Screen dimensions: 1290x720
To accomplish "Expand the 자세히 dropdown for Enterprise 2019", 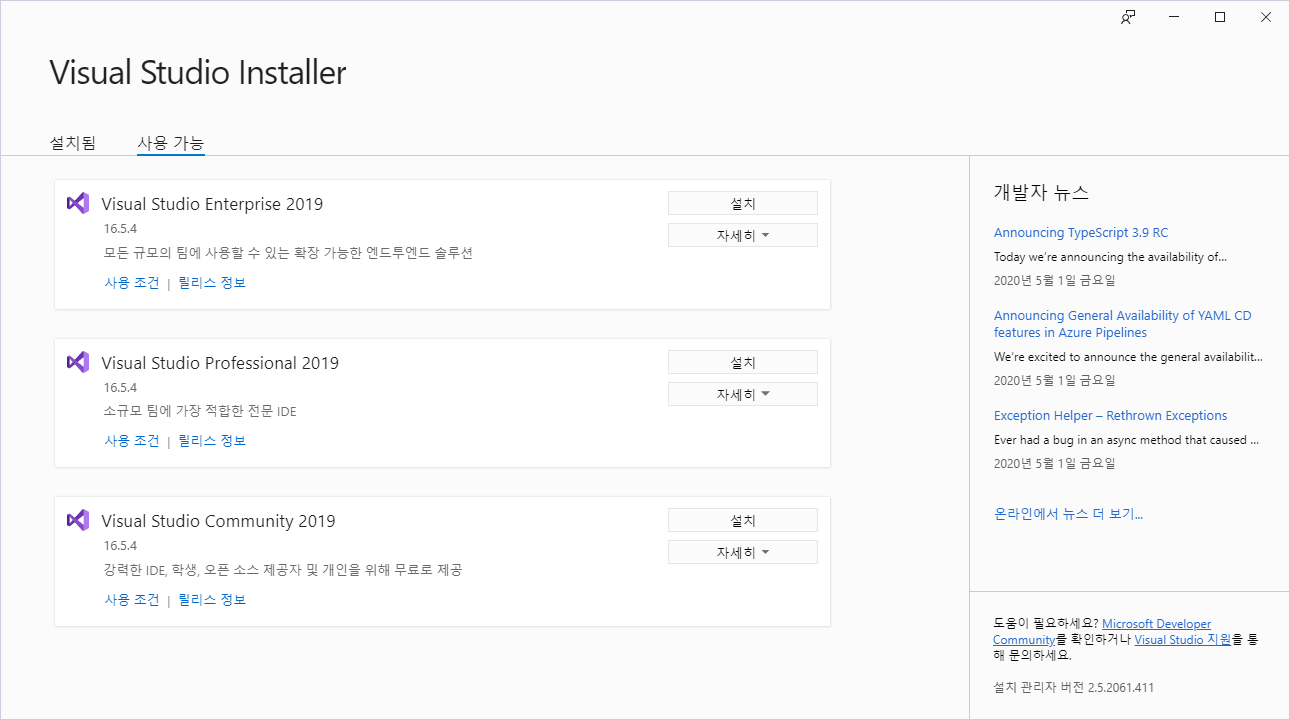I will (x=742, y=235).
